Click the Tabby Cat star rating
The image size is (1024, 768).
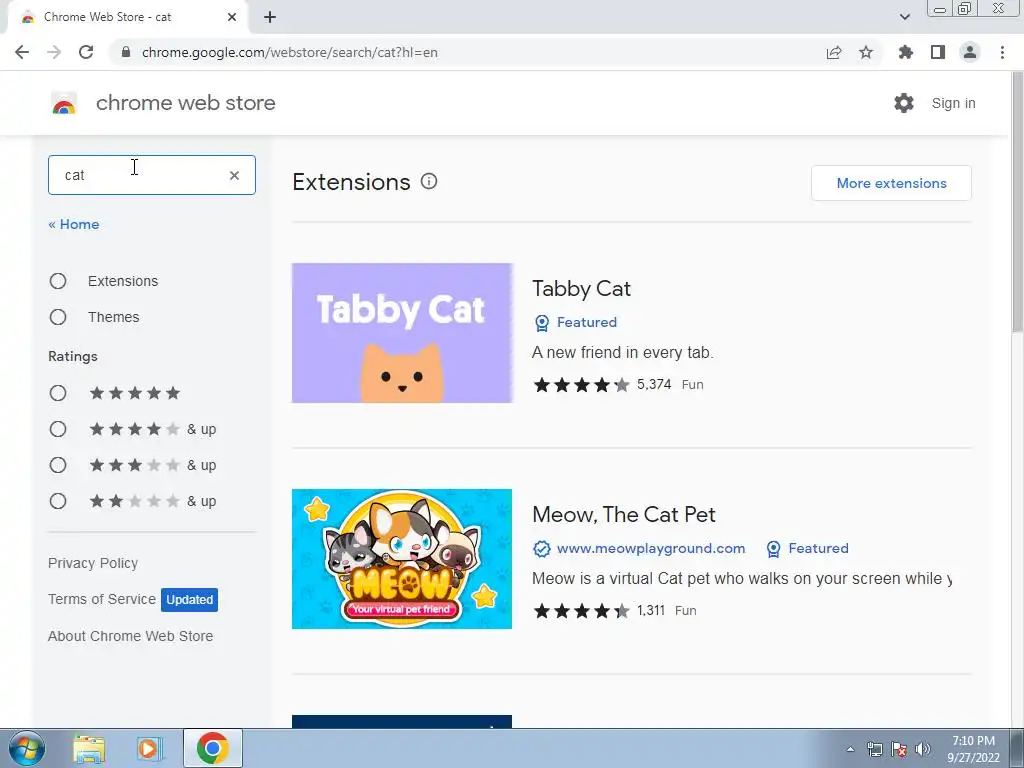[x=581, y=385]
